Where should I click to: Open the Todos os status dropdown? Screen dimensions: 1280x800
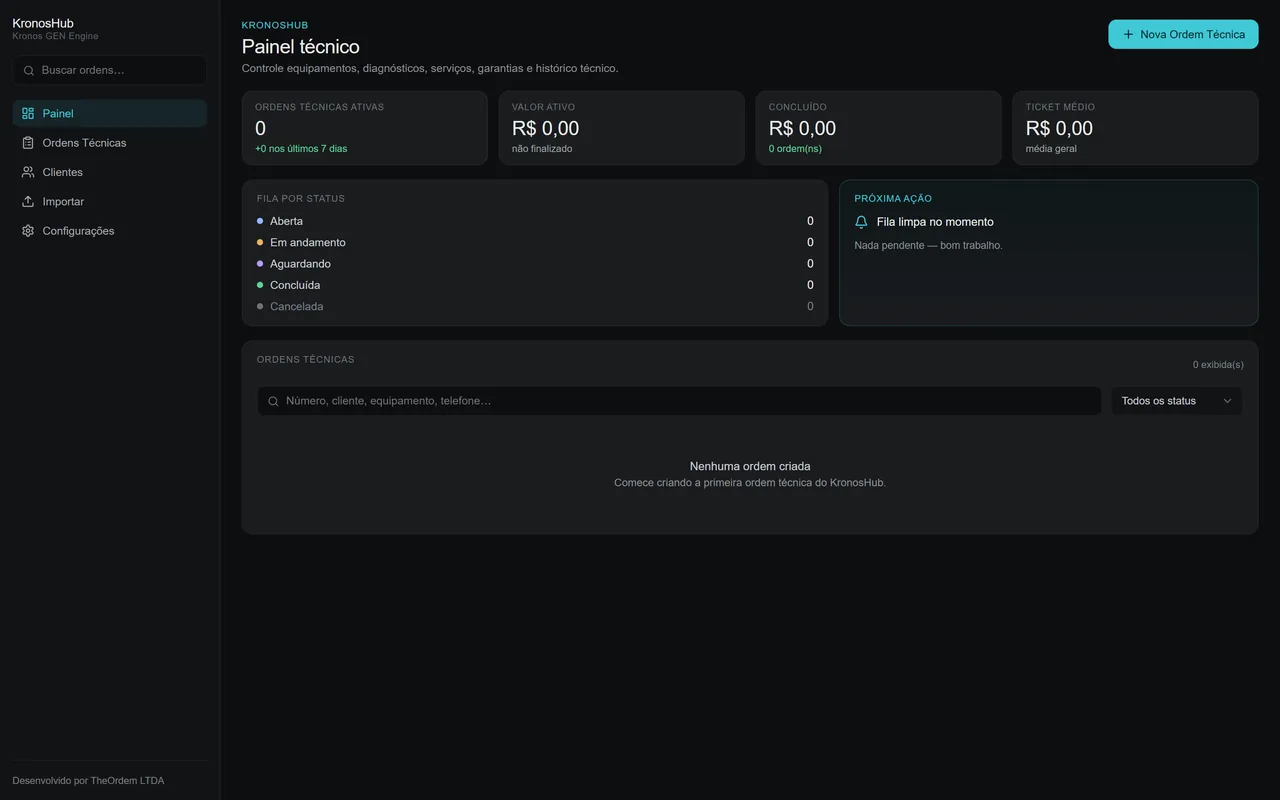[1177, 401]
